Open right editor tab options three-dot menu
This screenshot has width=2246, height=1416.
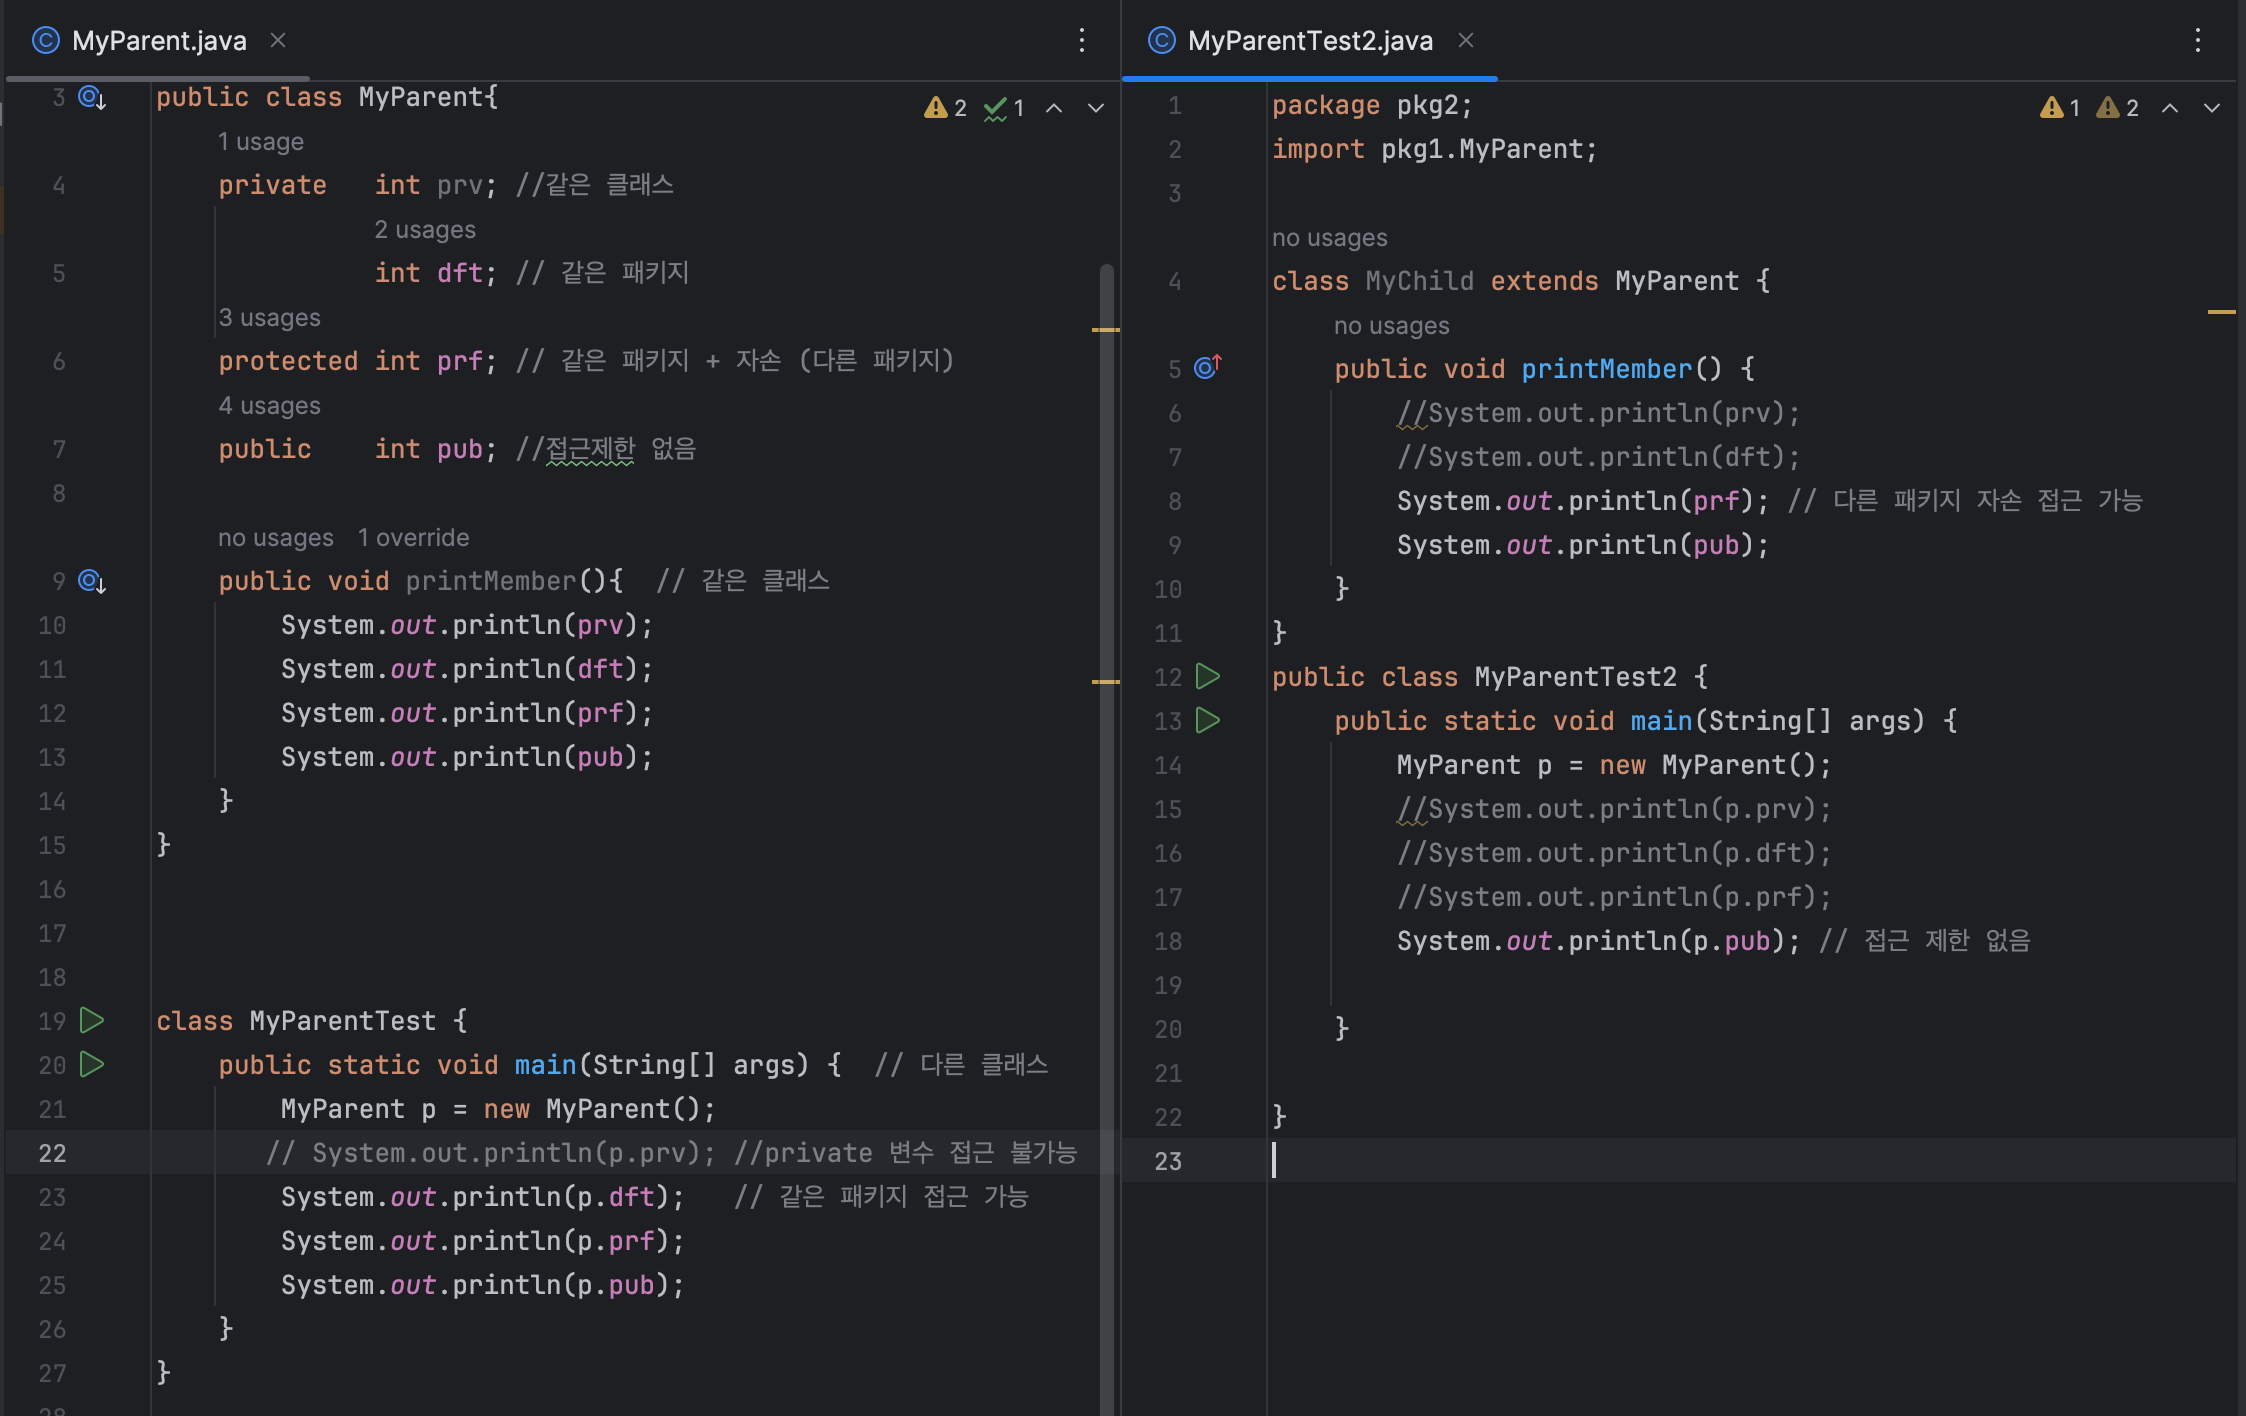coord(2197,40)
